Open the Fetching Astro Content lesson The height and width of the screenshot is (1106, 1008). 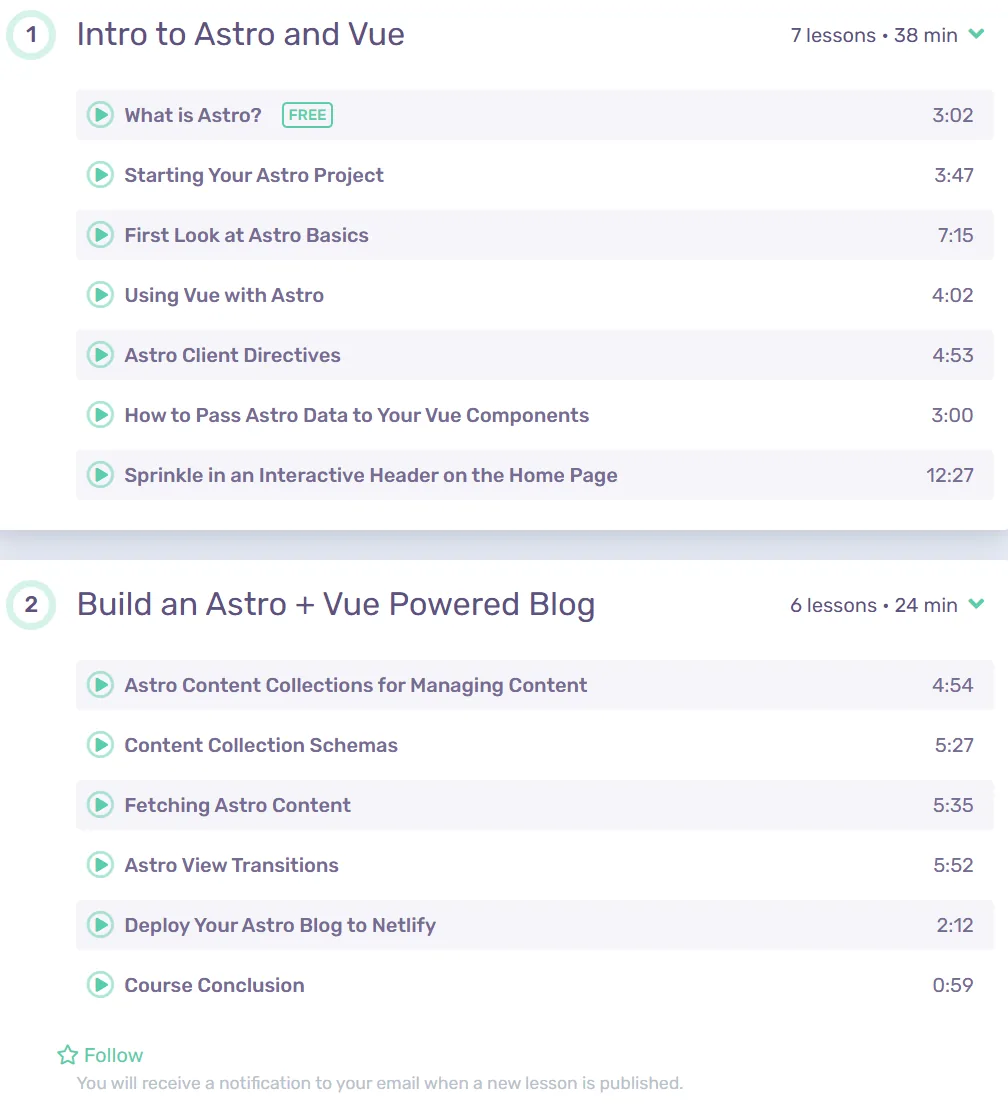point(535,805)
